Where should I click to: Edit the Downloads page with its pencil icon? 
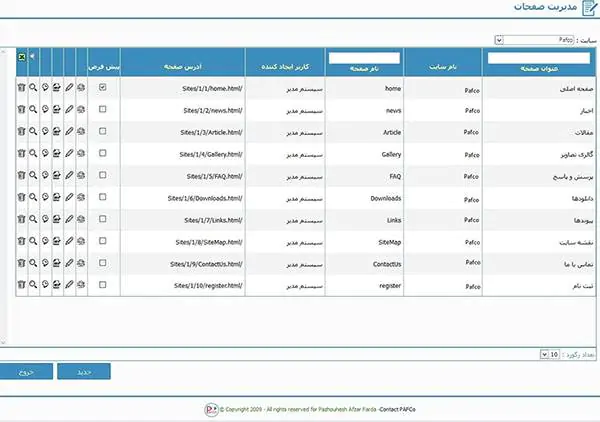(69, 197)
